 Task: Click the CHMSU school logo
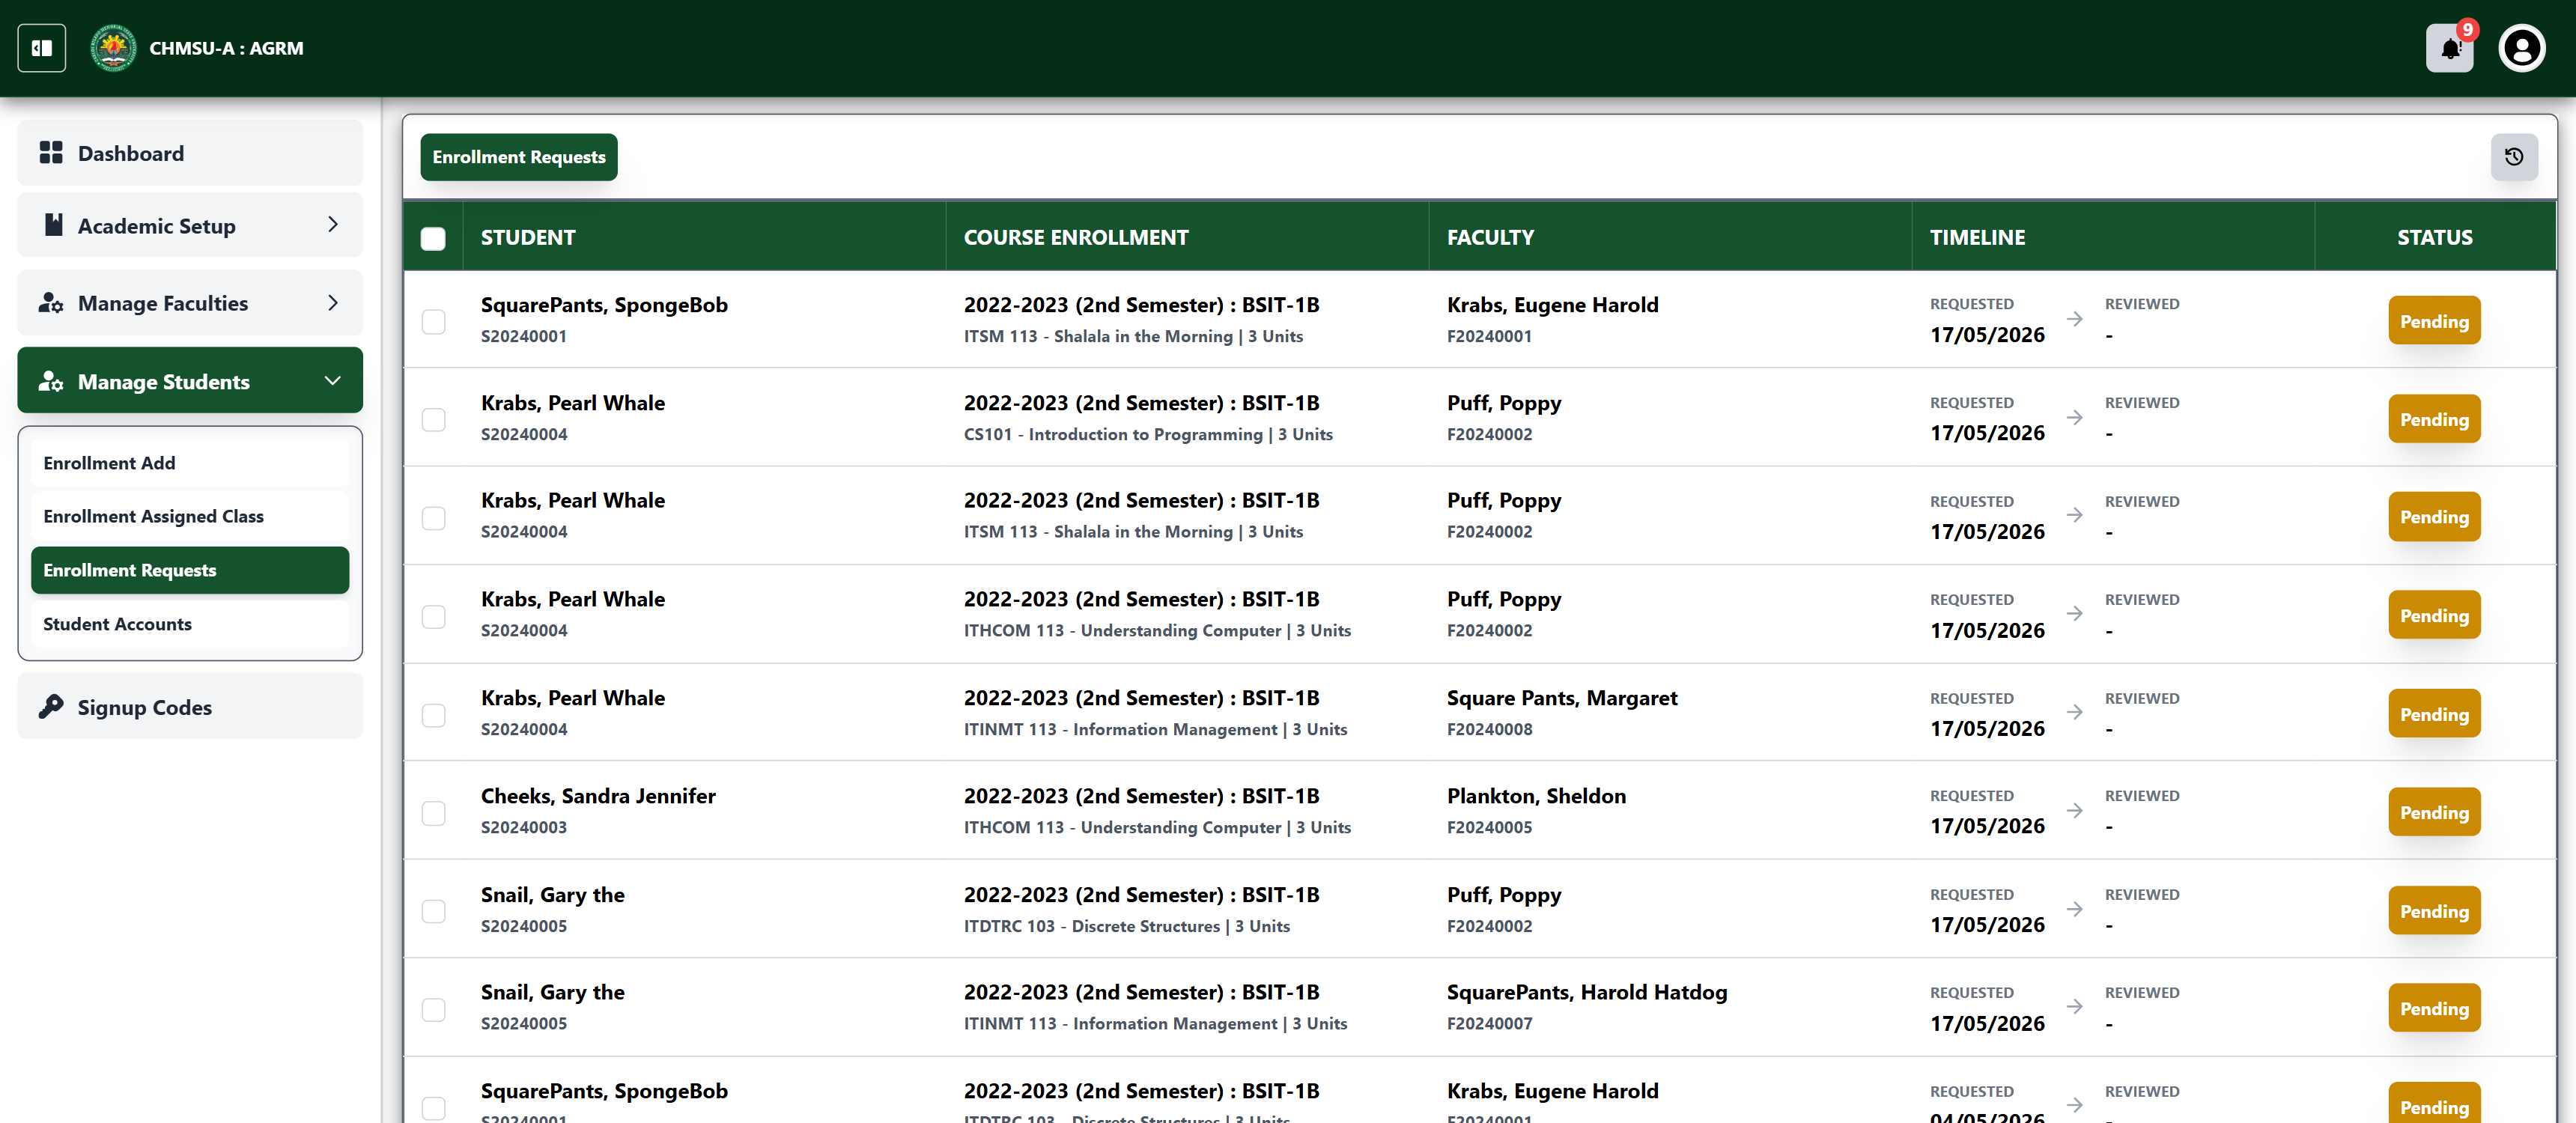tap(113, 48)
